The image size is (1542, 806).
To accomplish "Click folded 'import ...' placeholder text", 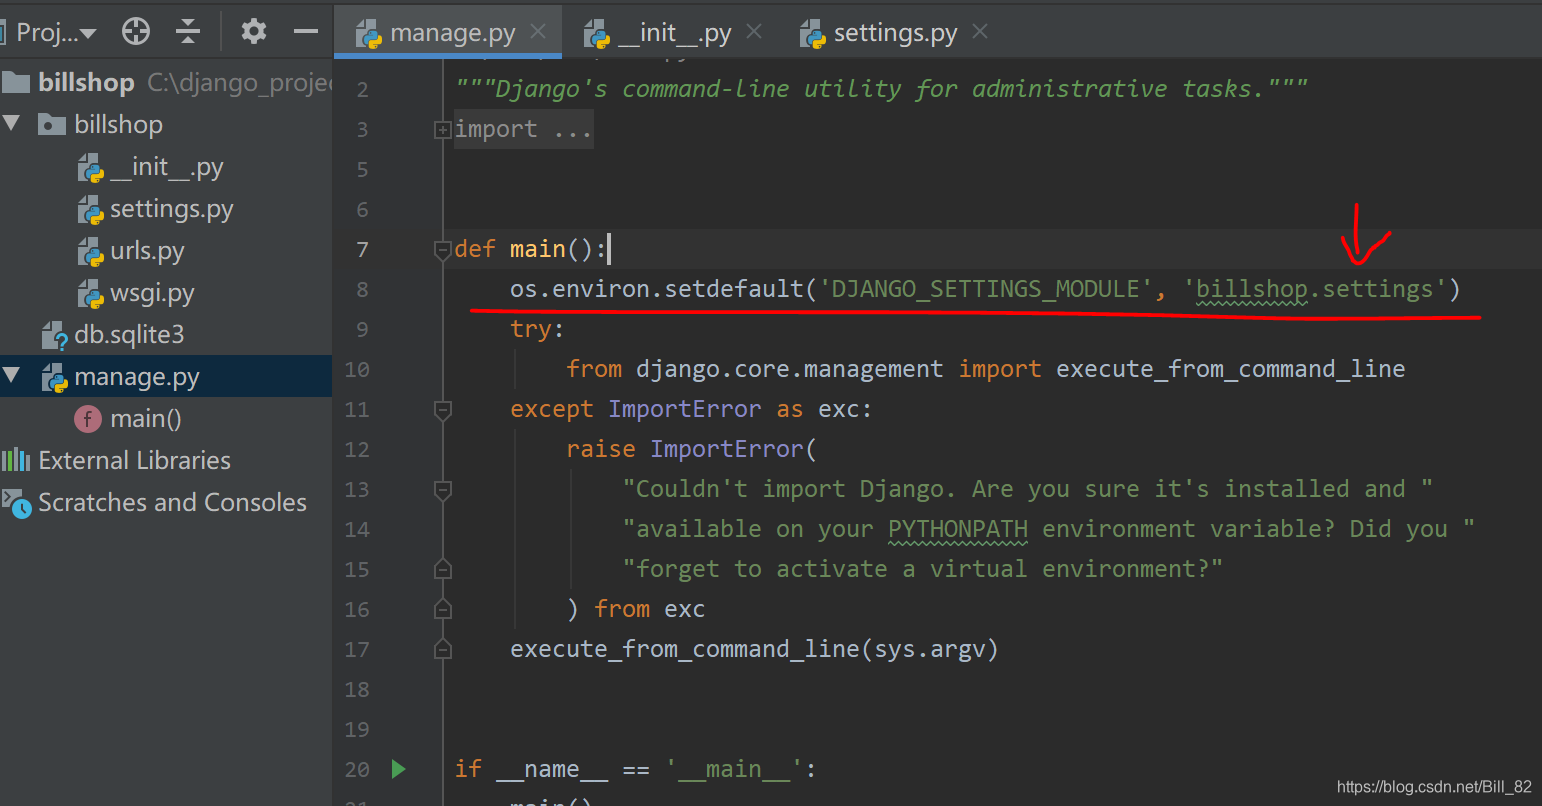I will point(523,129).
